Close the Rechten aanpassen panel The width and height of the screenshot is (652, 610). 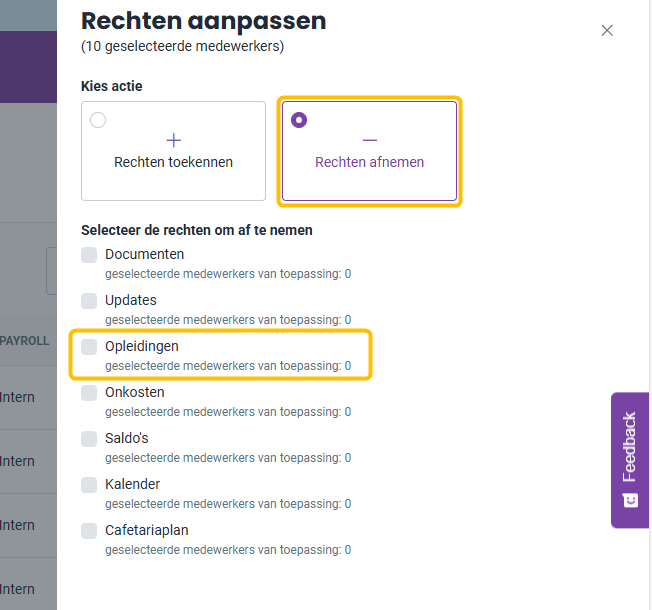click(607, 30)
